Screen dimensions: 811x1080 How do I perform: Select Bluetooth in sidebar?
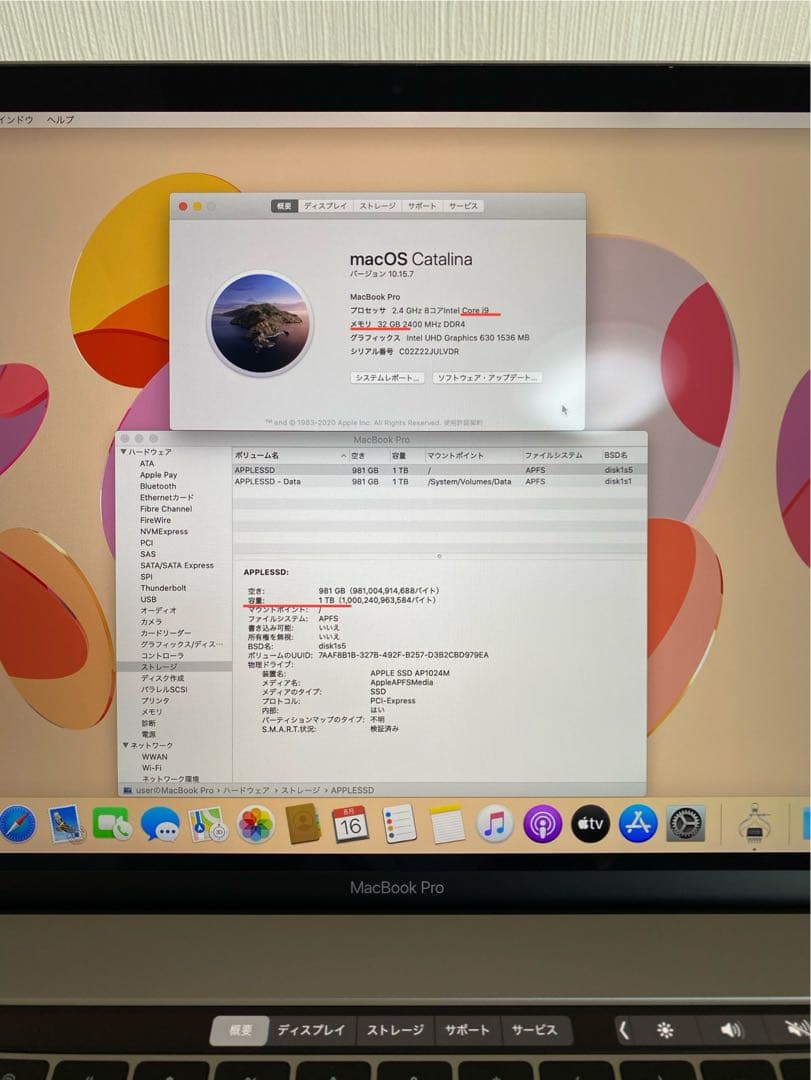coord(158,486)
